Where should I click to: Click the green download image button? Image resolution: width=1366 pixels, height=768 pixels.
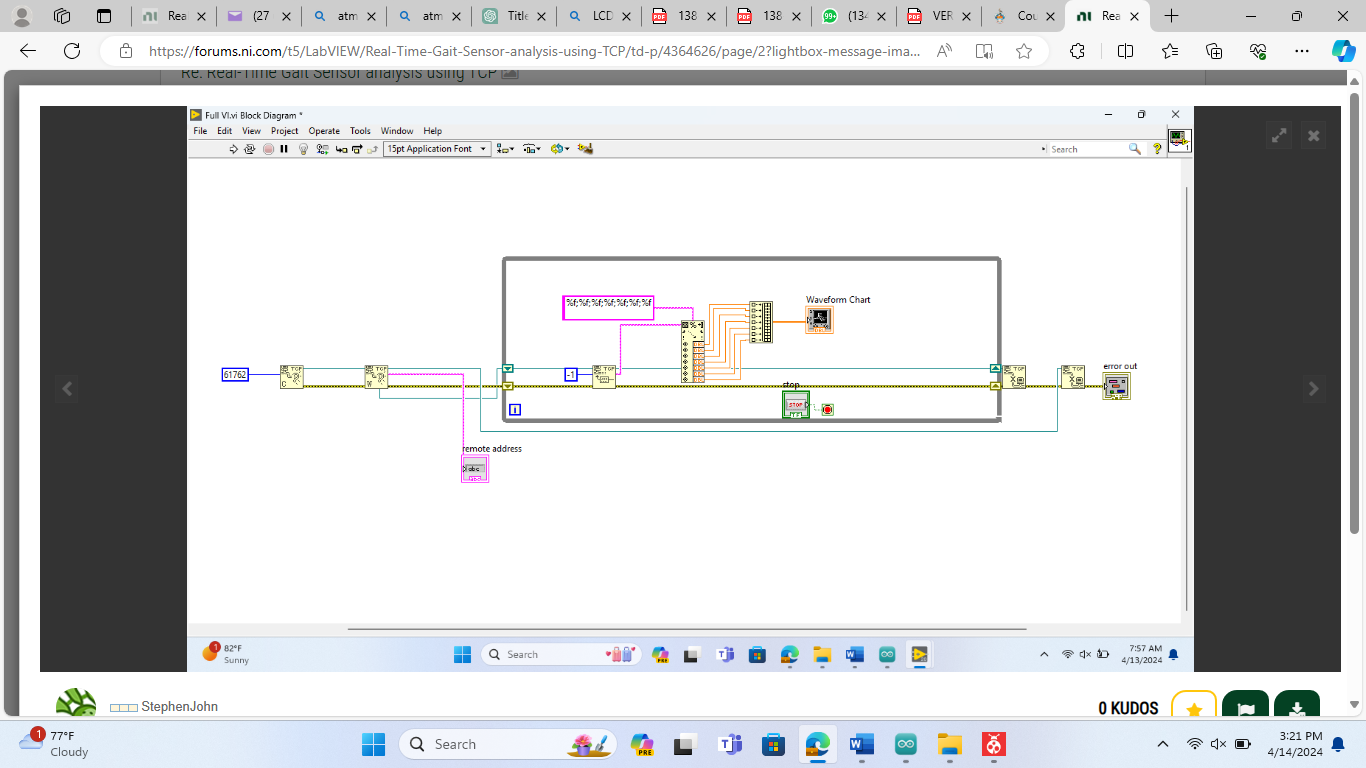[x=1296, y=708]
